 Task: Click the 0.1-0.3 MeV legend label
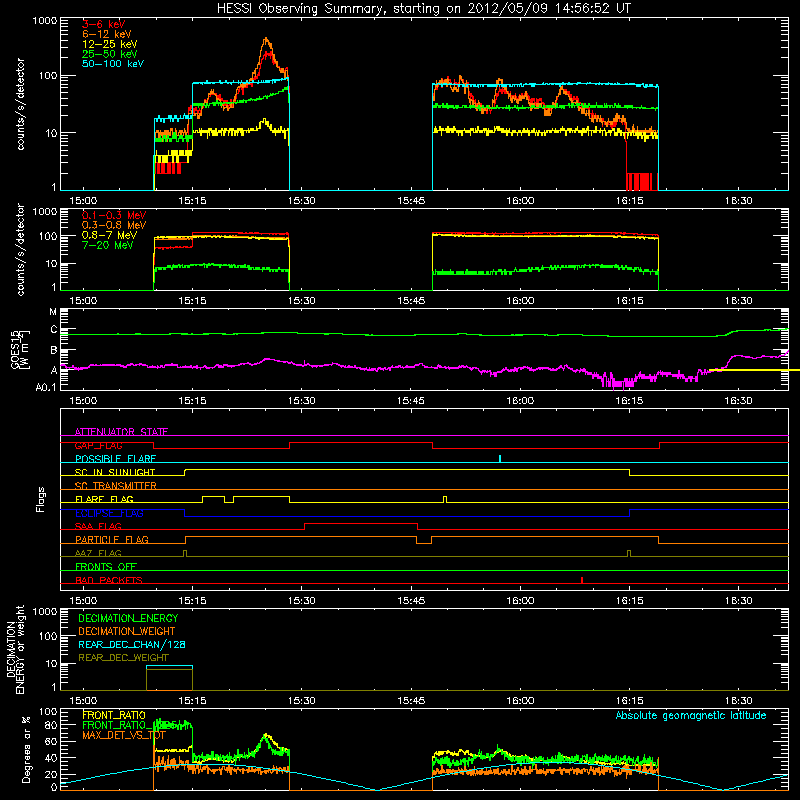(x=114, y=215)
